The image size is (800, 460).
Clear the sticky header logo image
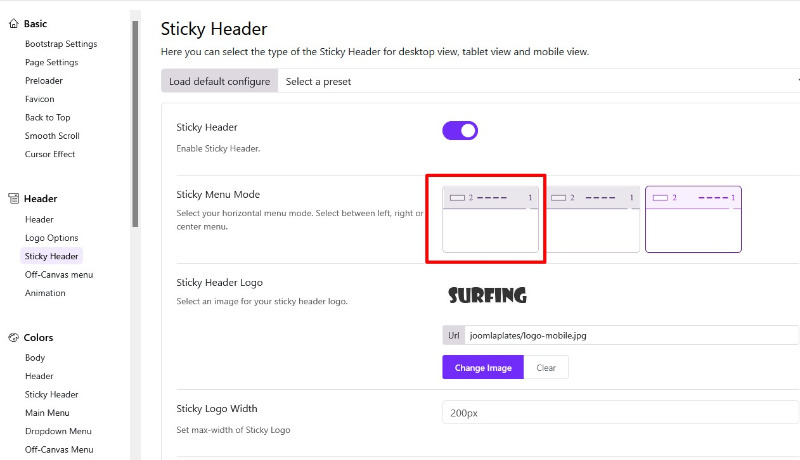(546, 368)
